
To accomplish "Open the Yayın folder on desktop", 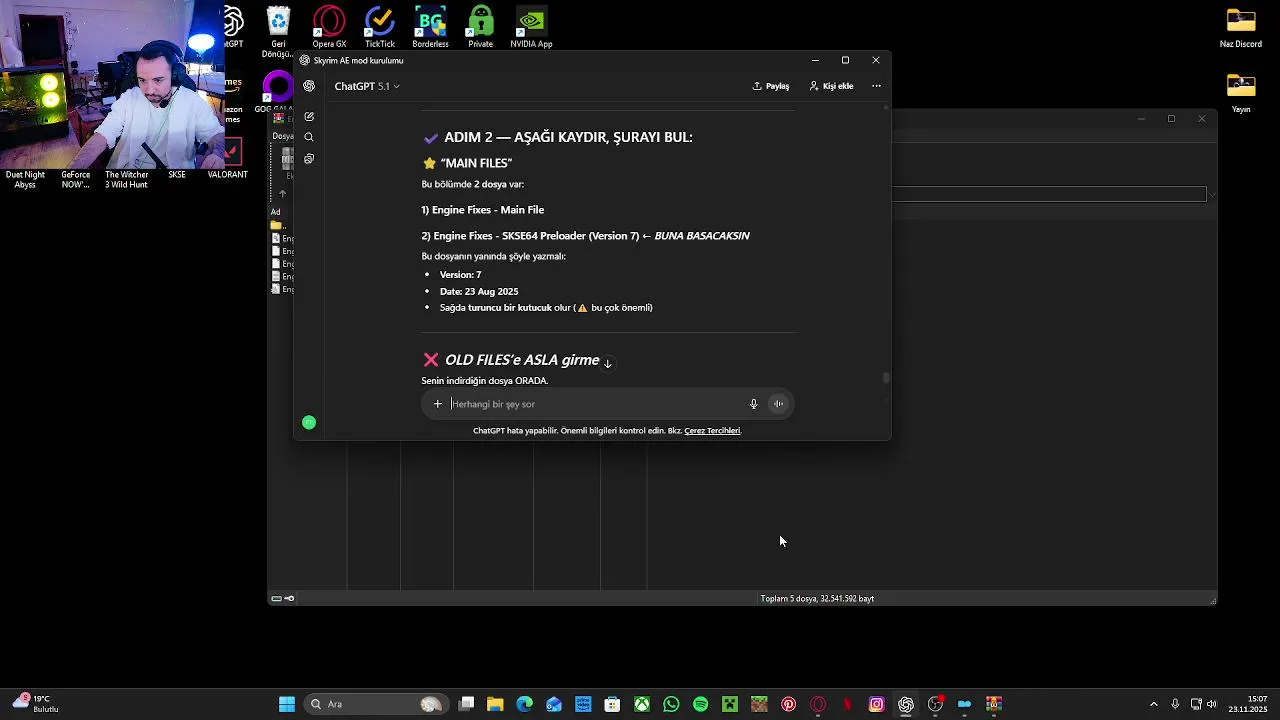I will (x=1241, y=93).
